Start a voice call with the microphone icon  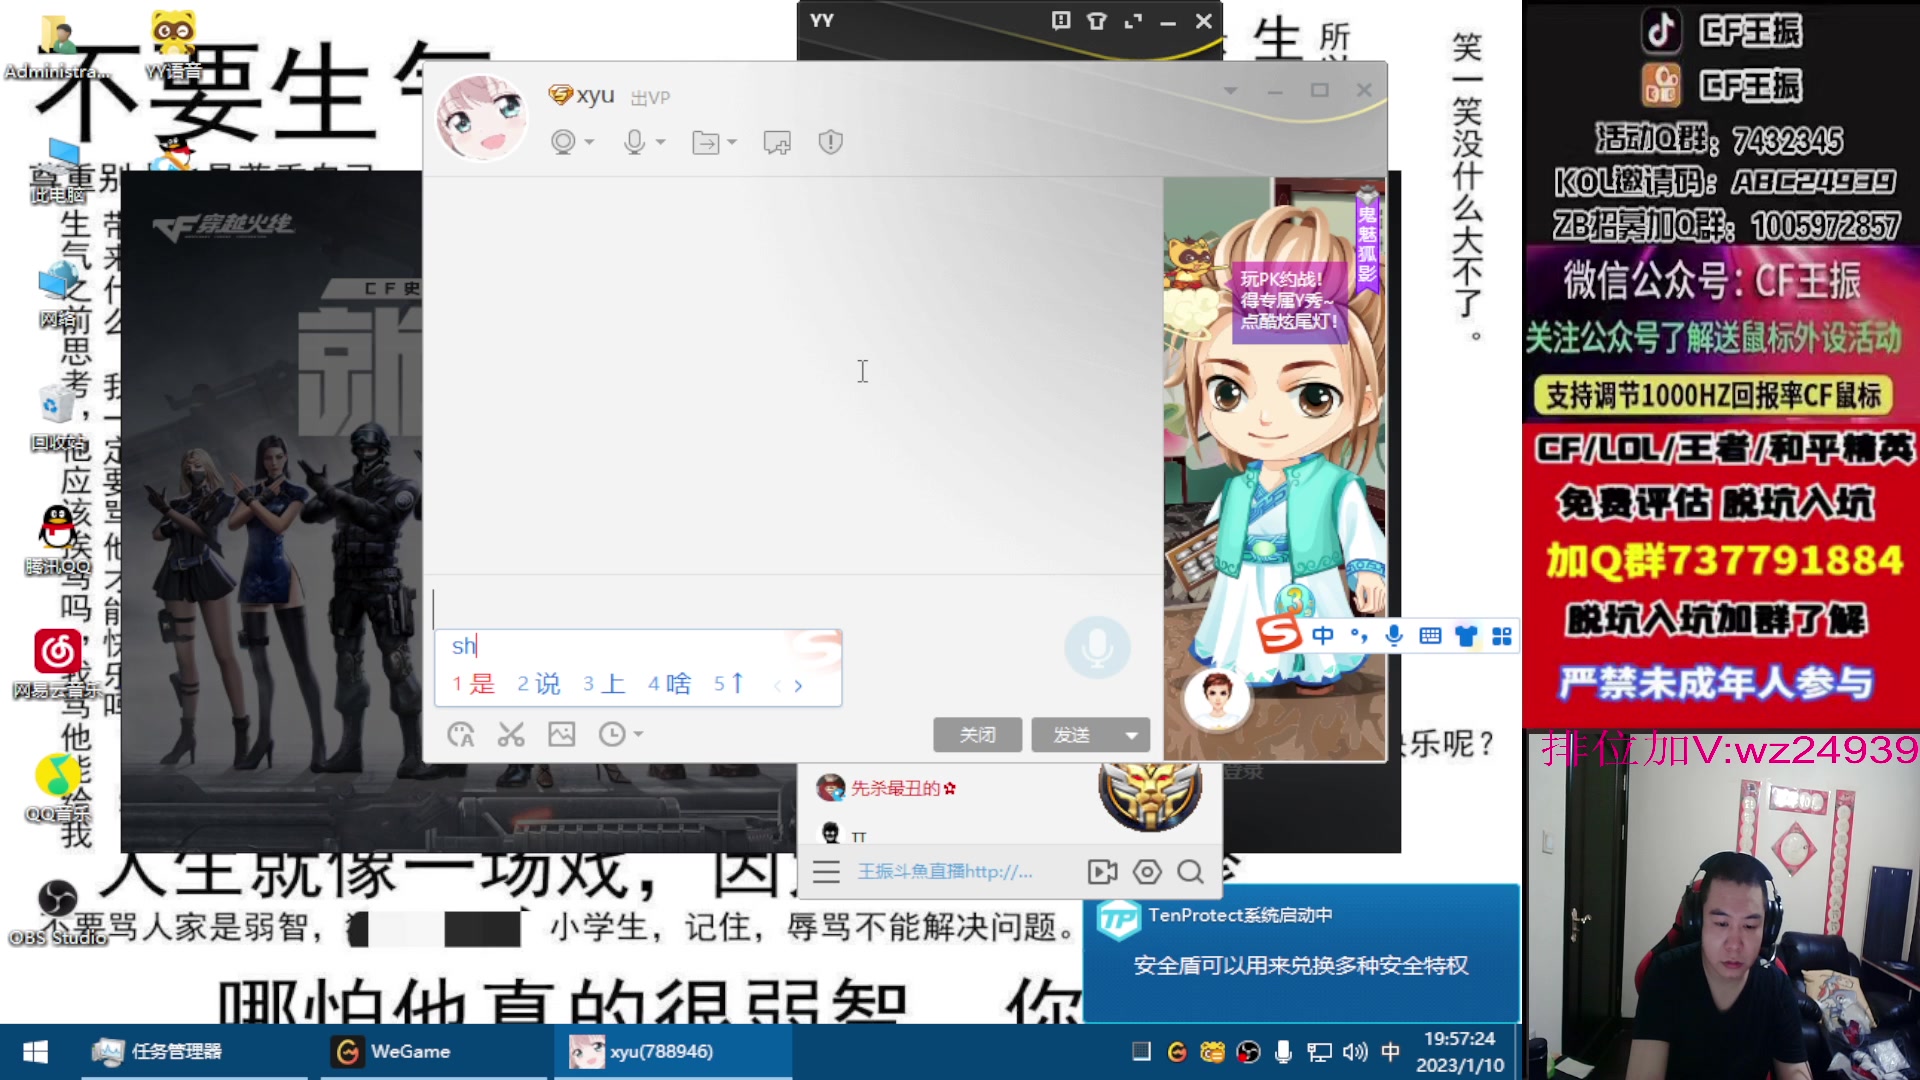point(634,142)
